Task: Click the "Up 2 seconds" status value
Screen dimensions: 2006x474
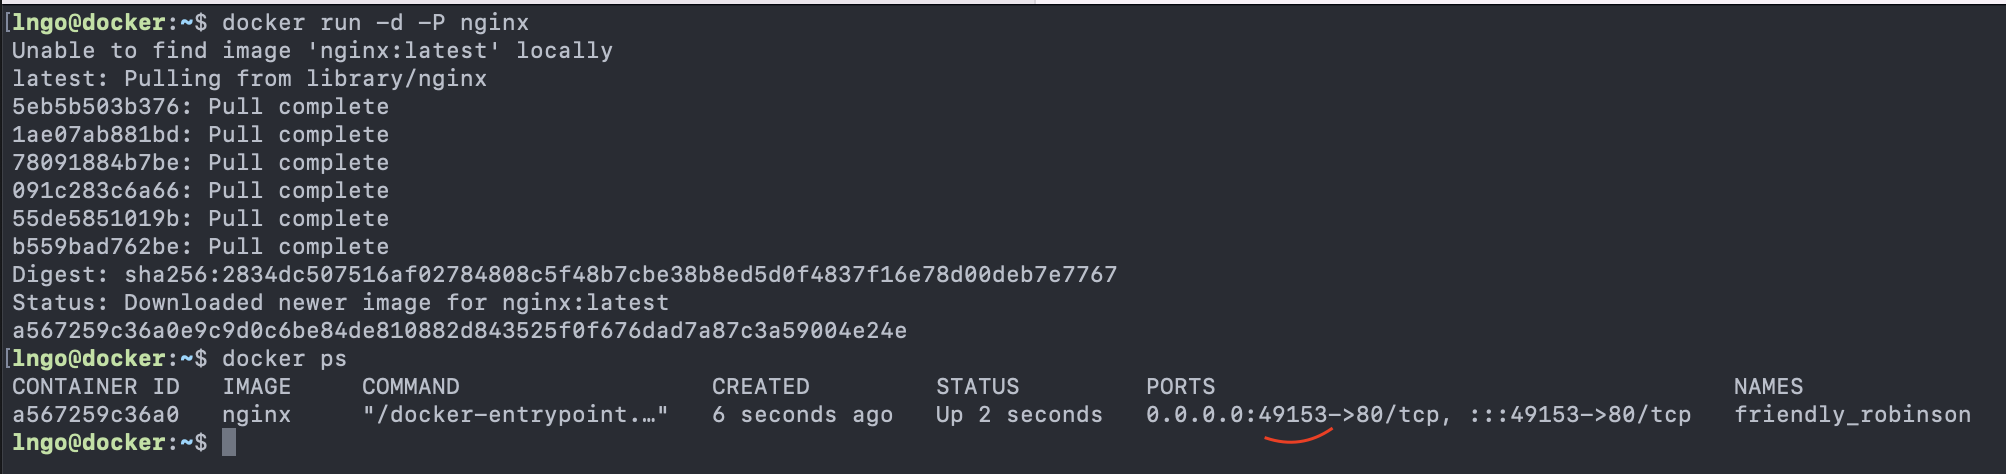Action: point(1019,415)
